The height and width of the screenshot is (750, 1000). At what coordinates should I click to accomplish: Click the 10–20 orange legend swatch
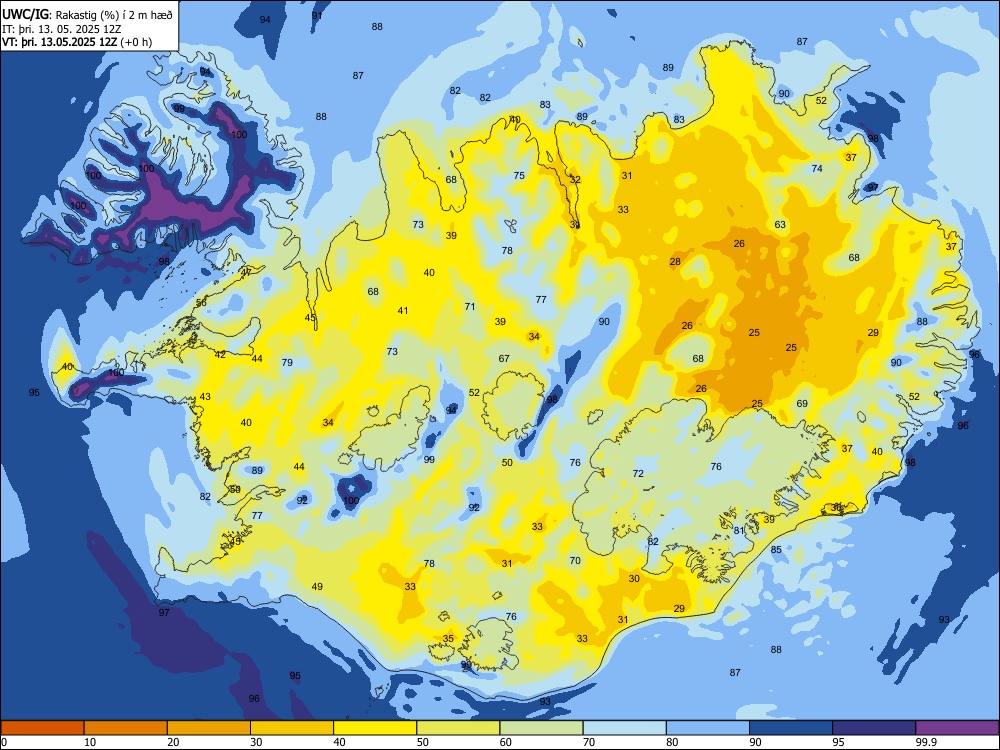coord(126,728)
